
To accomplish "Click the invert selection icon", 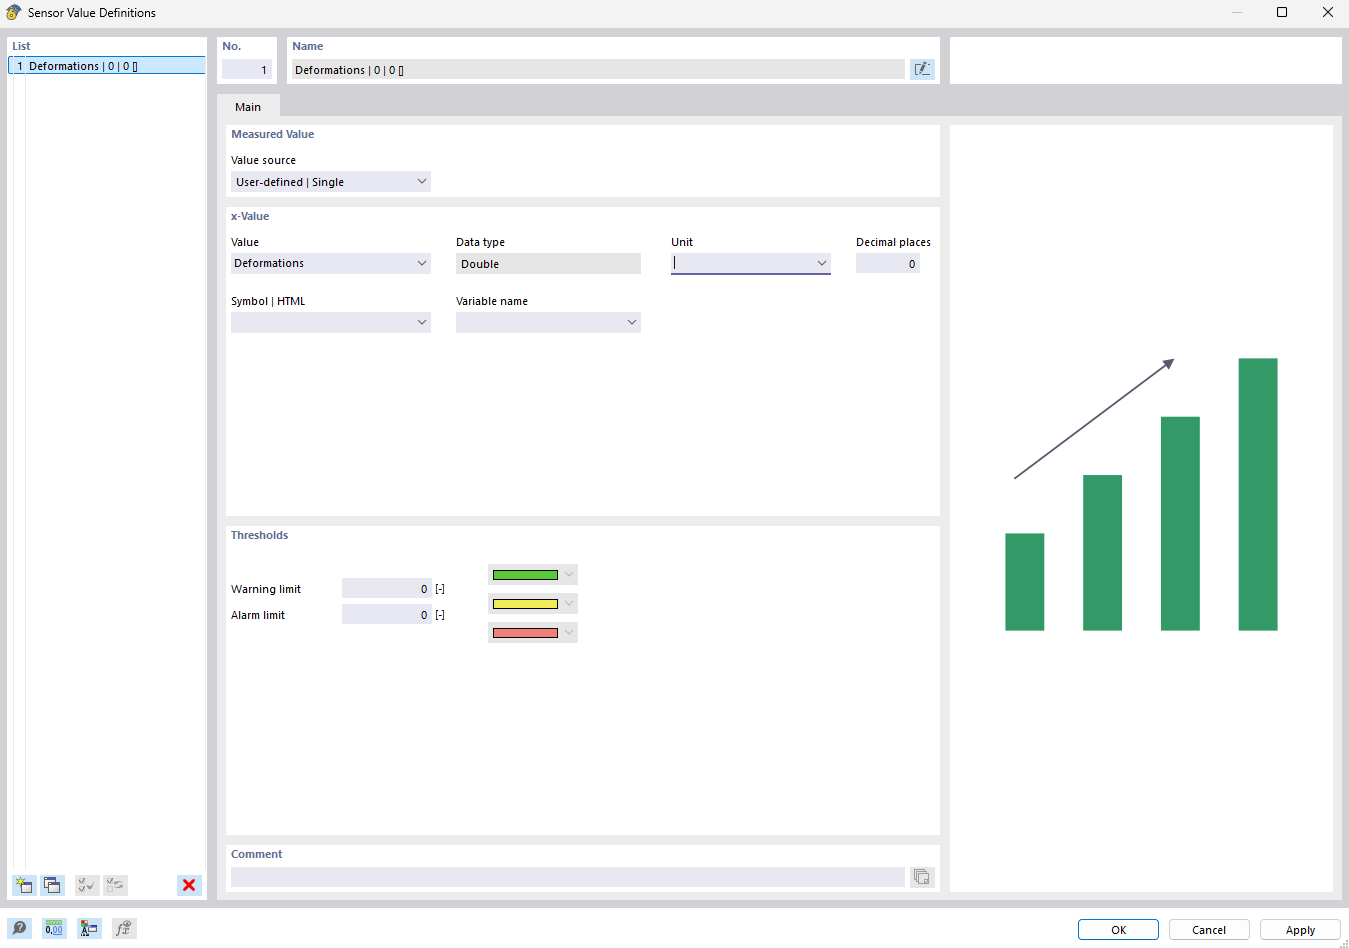I will click(115, 885).
